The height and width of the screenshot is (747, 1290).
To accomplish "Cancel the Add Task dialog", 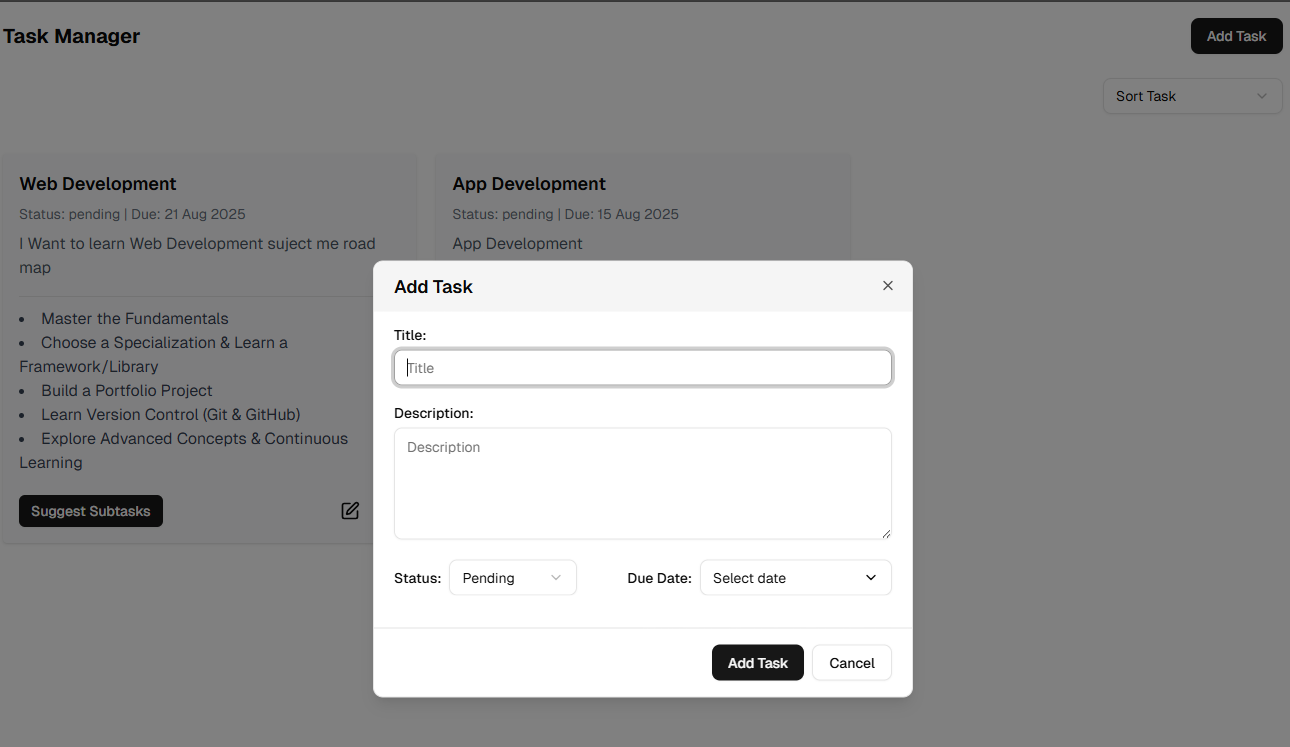I will pyautogui.click(x=851, y=663).
